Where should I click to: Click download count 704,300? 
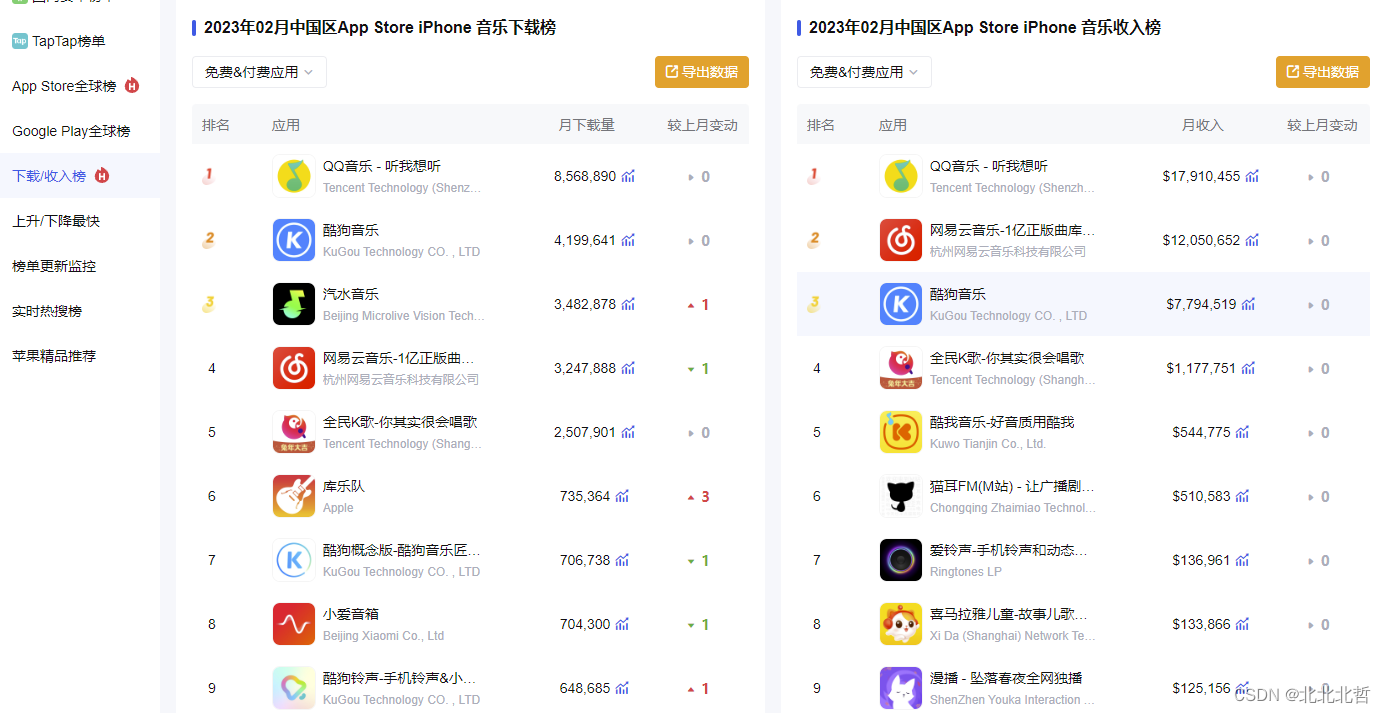(x=585, y=624)
